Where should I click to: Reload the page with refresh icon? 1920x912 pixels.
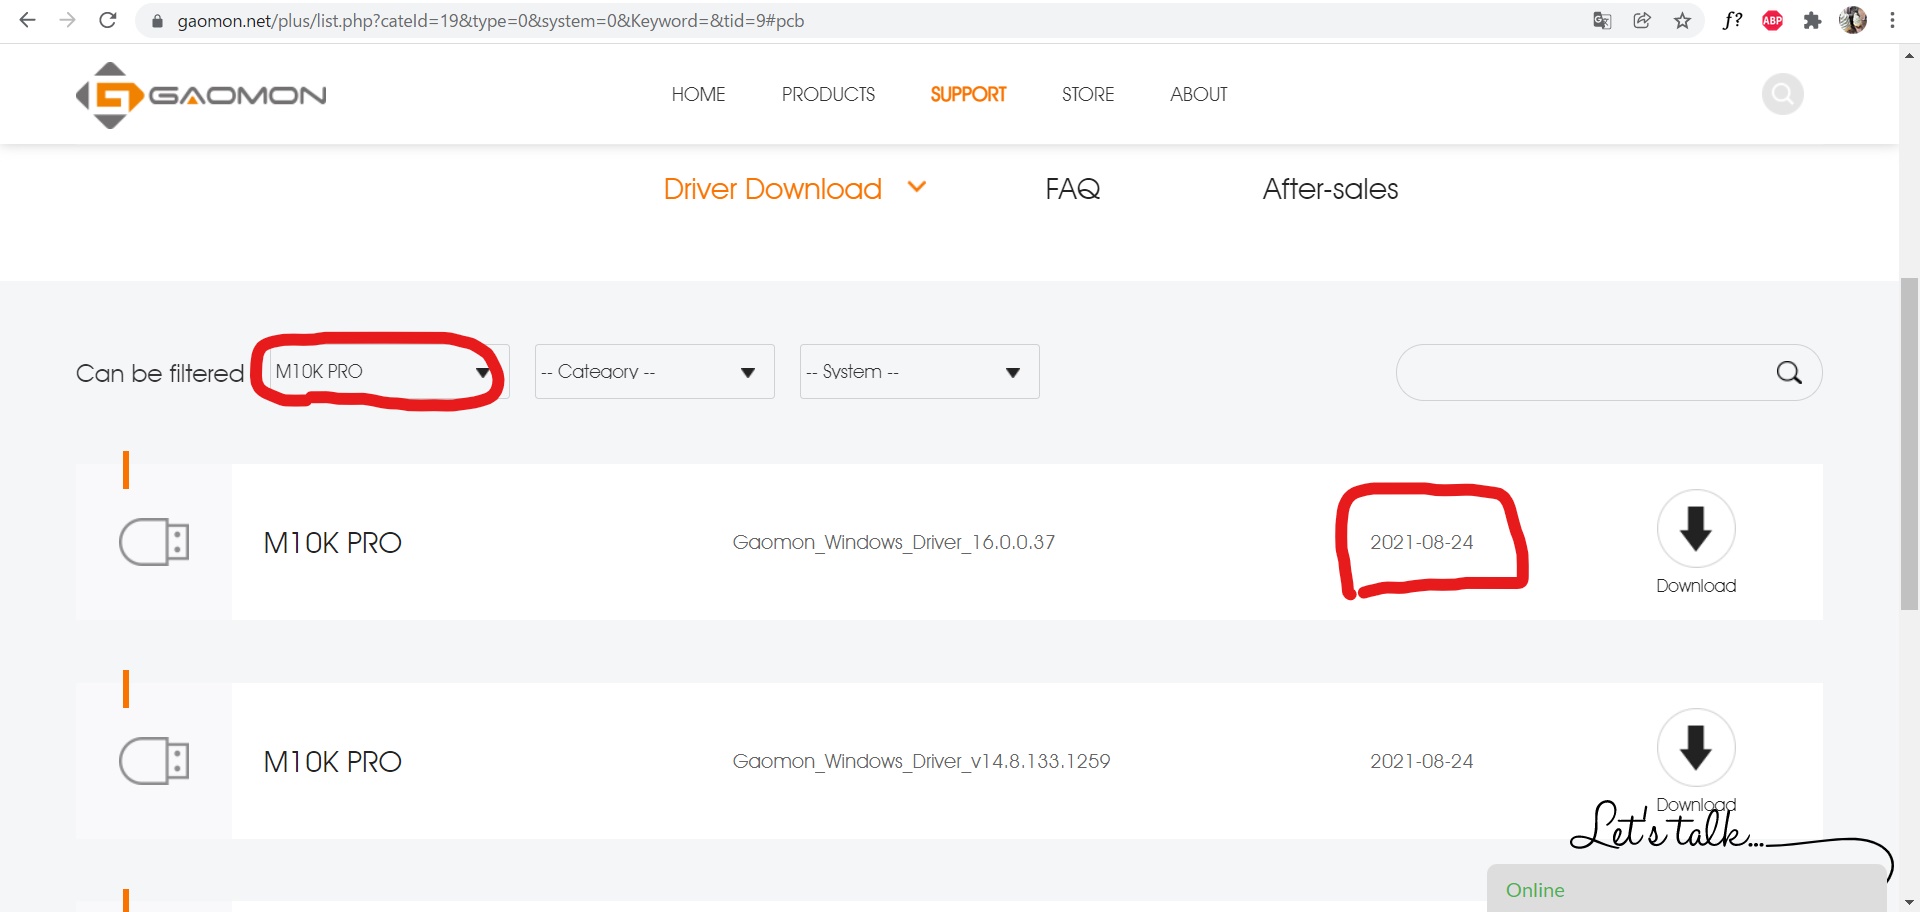point(108,20)
